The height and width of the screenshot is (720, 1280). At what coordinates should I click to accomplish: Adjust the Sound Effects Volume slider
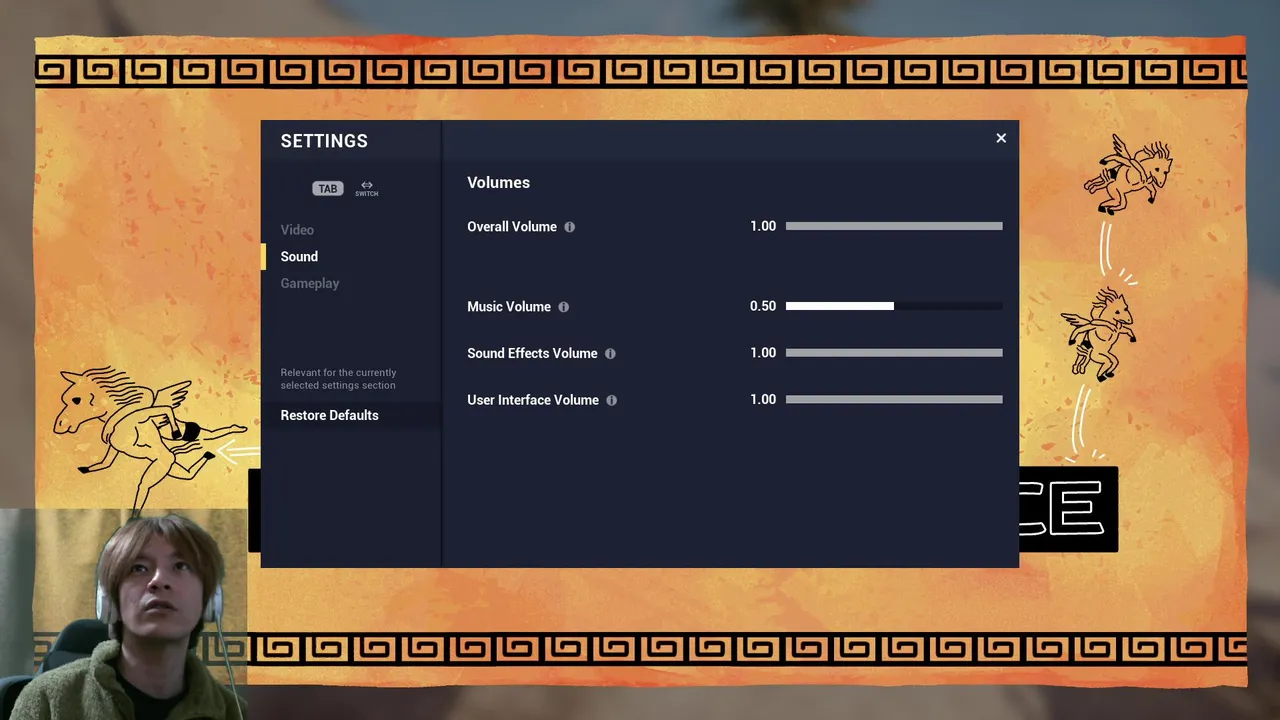point(894,352)
